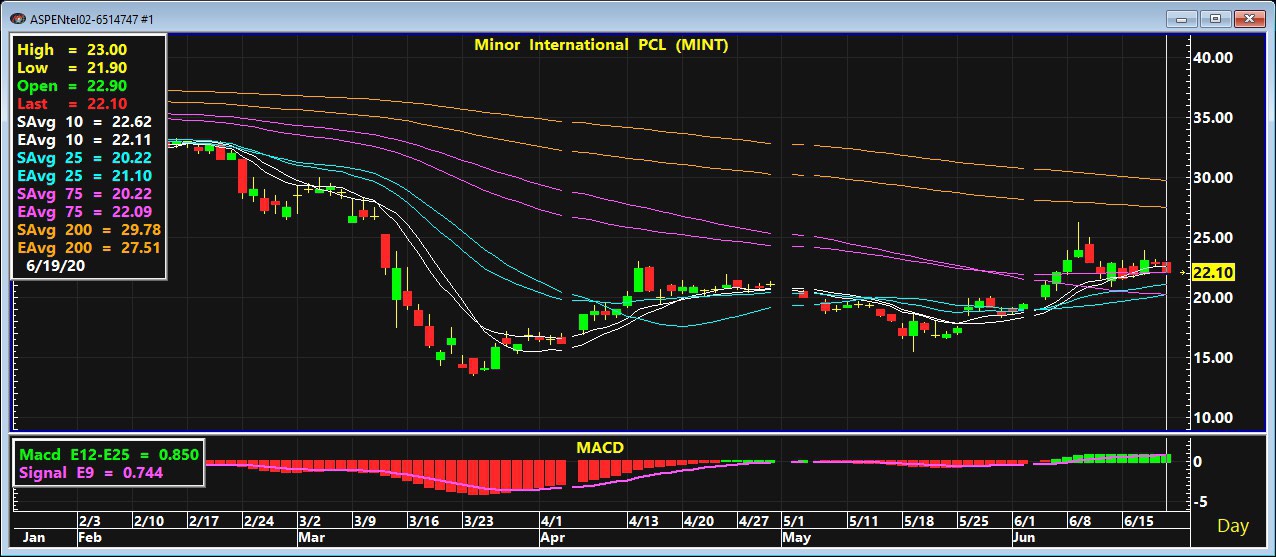Click the 3/2 date on time axis
This screenshot has width=1276, height=557.
point(310,521)
